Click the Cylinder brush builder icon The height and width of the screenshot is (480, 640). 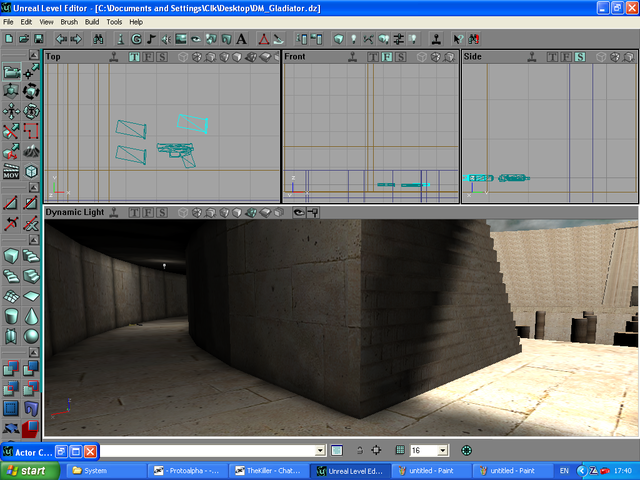(11, 314)
